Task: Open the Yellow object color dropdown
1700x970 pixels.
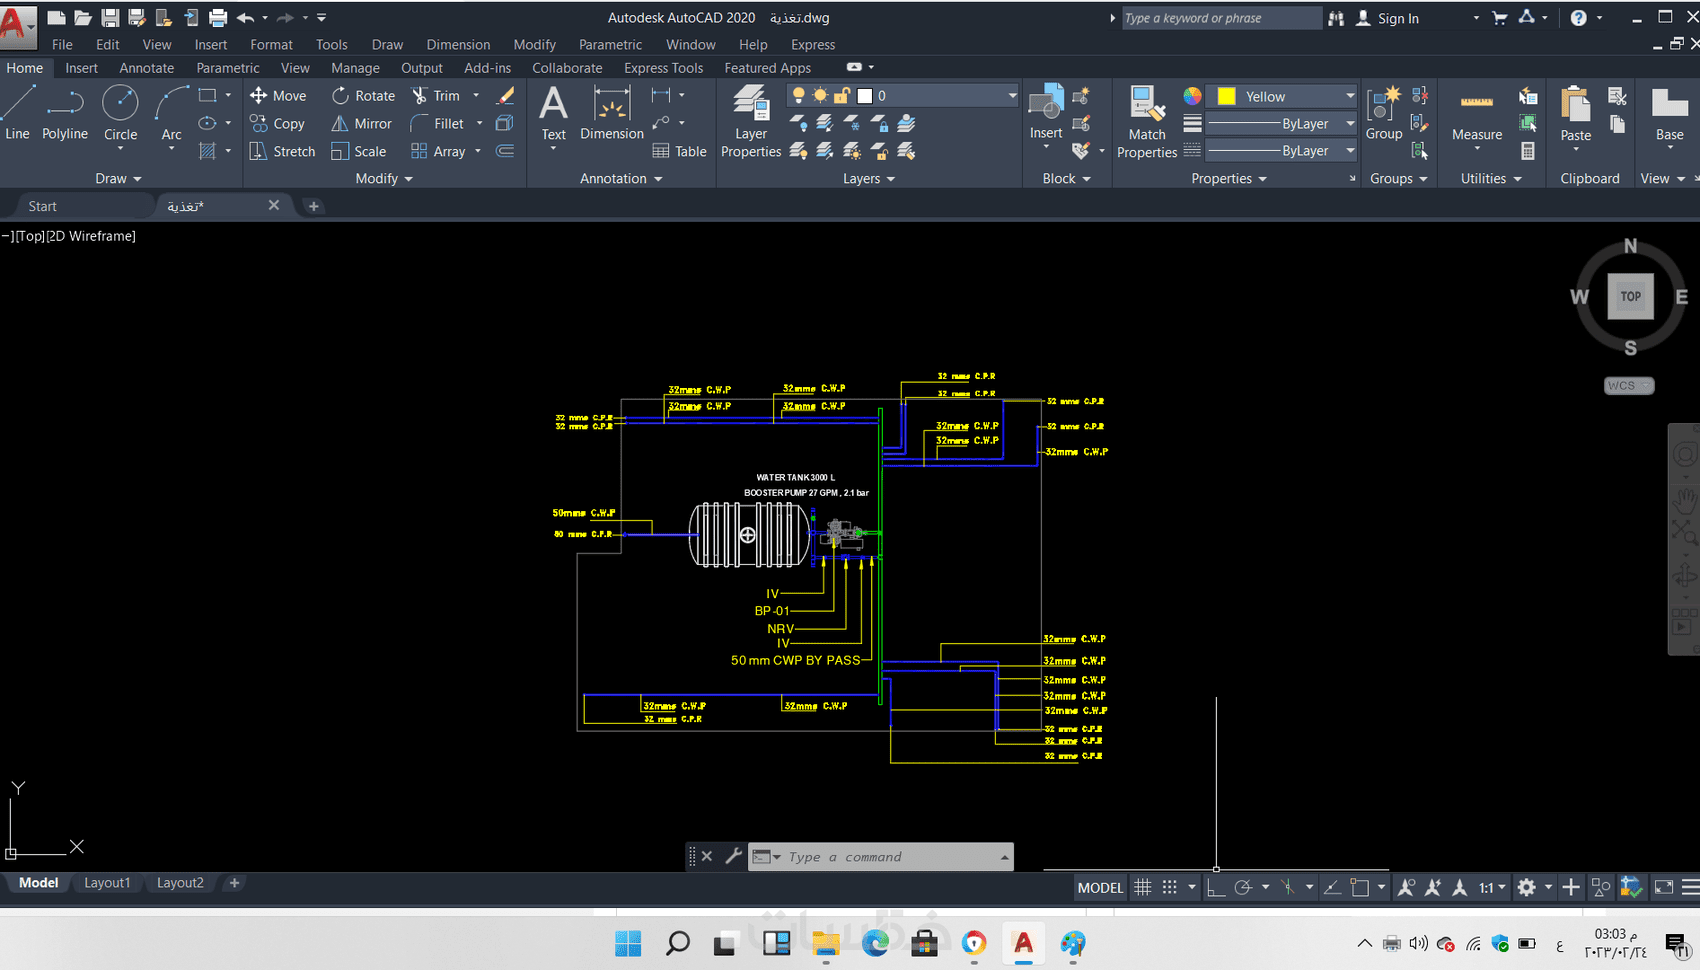Action: pos(1350,96)
